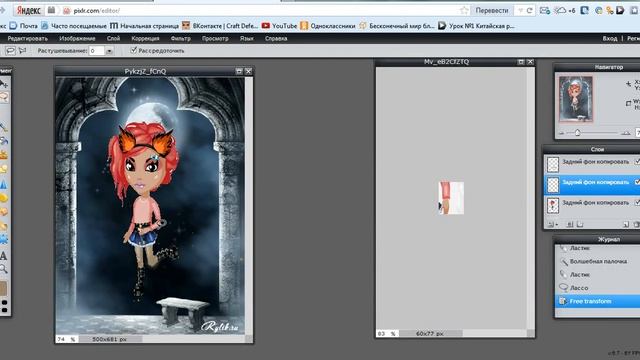640x360 pixels.
Task: Open the Просмотр menu
Action: [215, 39]
